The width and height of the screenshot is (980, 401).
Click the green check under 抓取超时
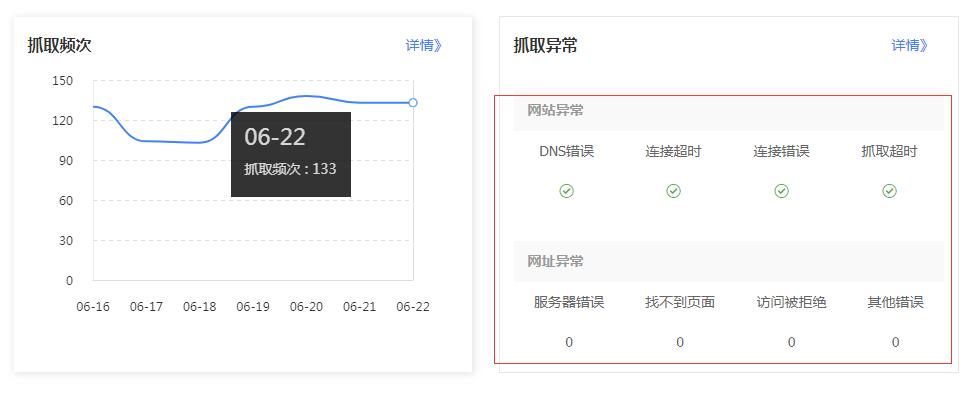pyautogui.click(x=889, y=191)
